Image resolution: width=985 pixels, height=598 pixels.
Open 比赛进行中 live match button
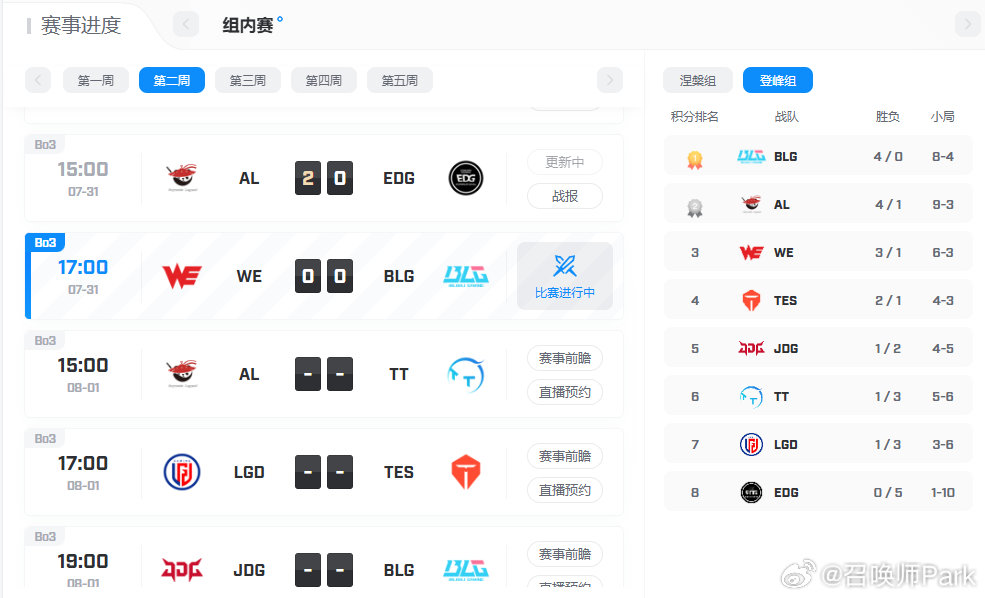(565, 276)
